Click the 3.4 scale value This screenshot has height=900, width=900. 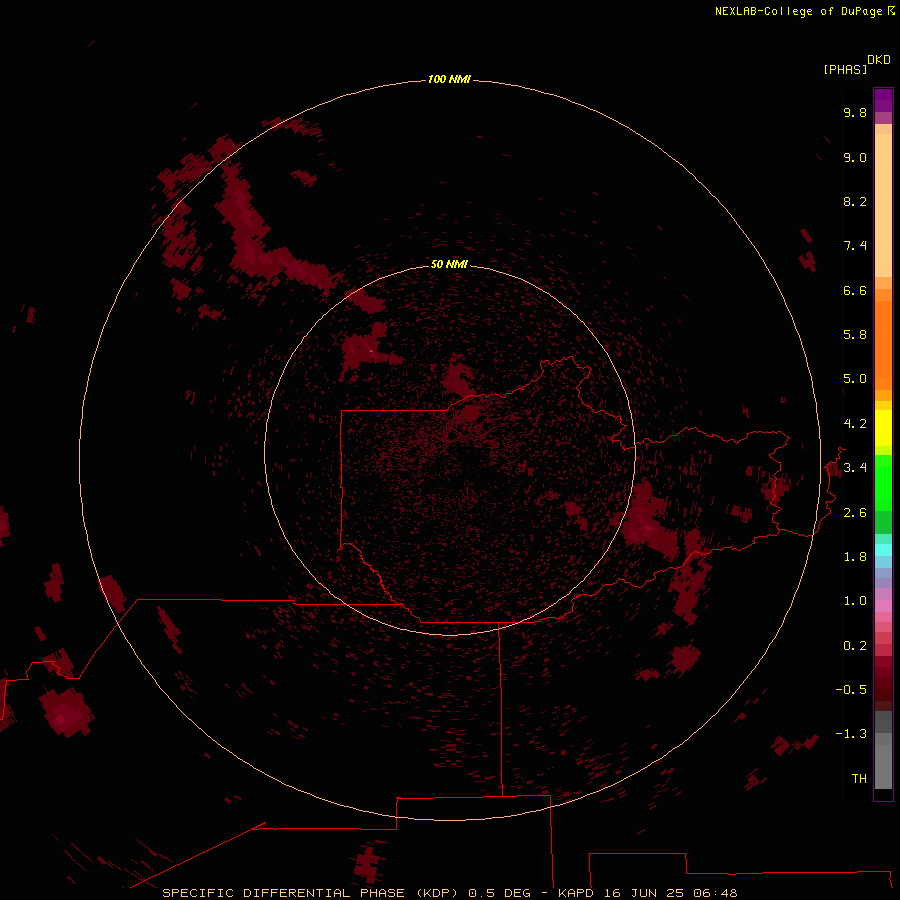click(x=855, y=468)
